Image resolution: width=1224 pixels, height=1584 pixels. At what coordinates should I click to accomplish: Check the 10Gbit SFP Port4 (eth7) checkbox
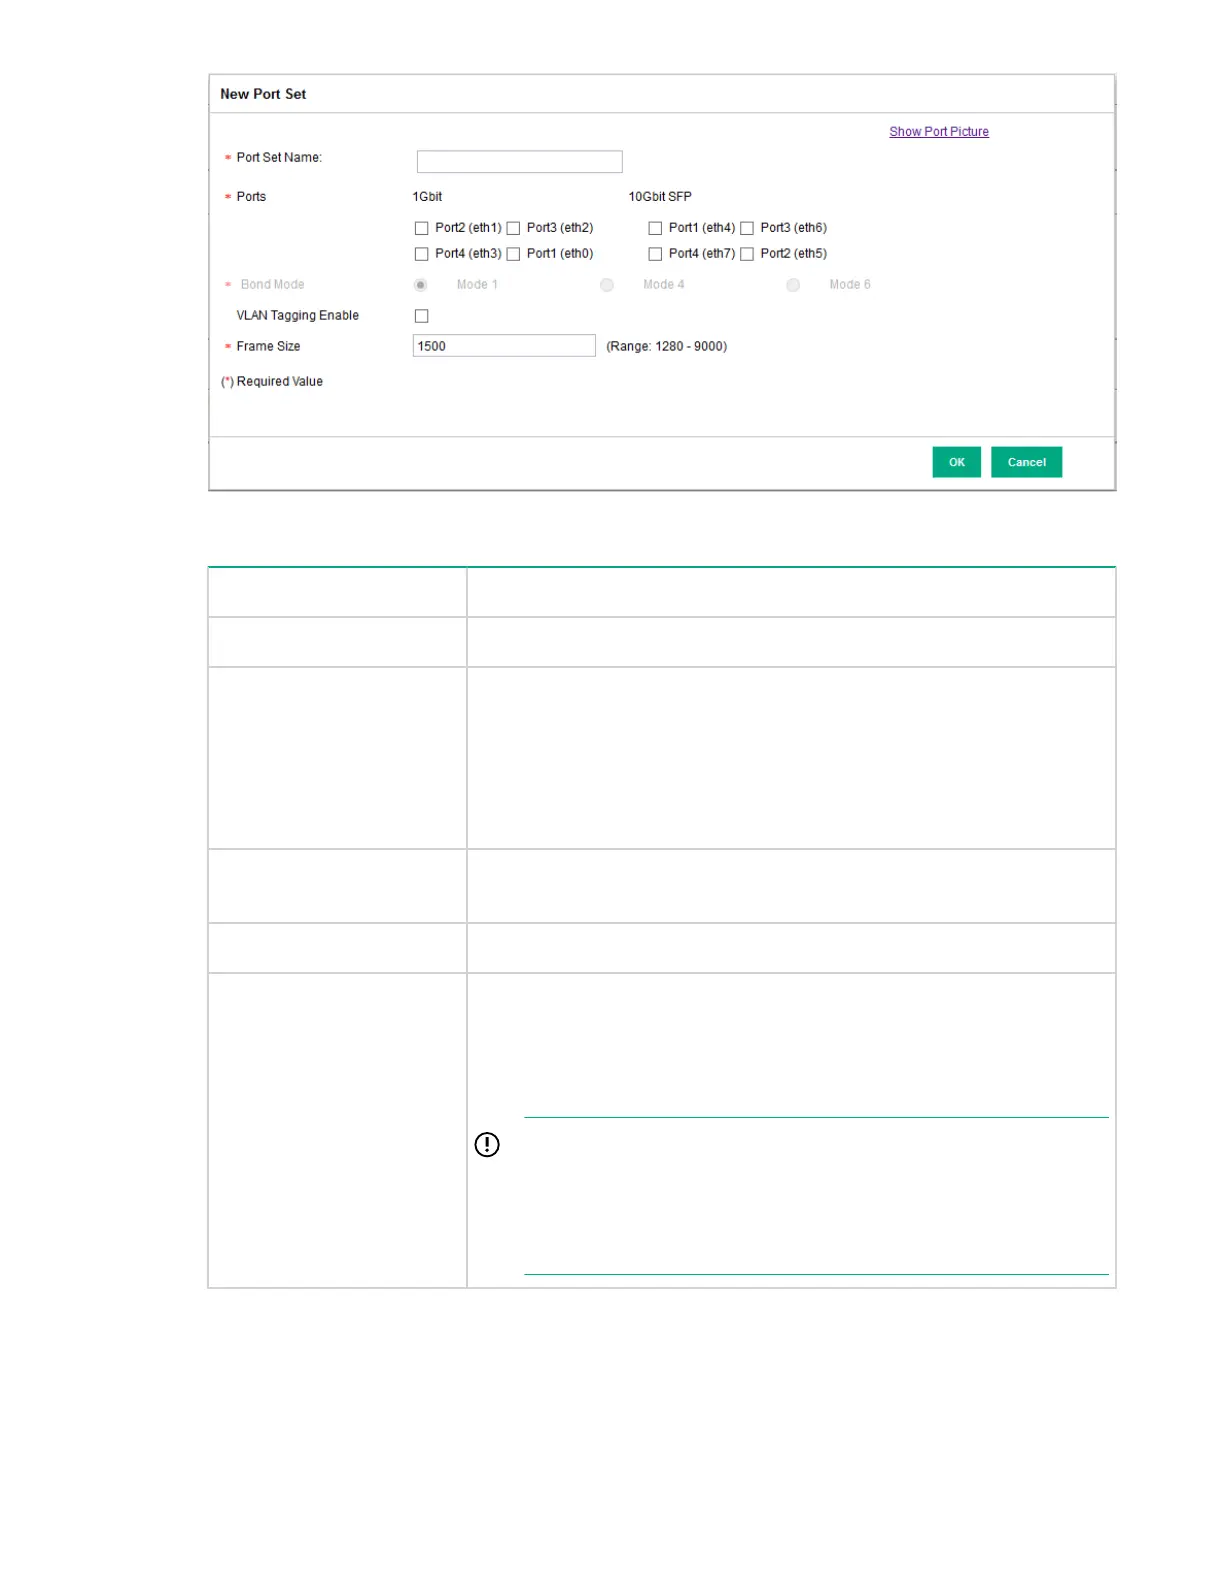656,255
